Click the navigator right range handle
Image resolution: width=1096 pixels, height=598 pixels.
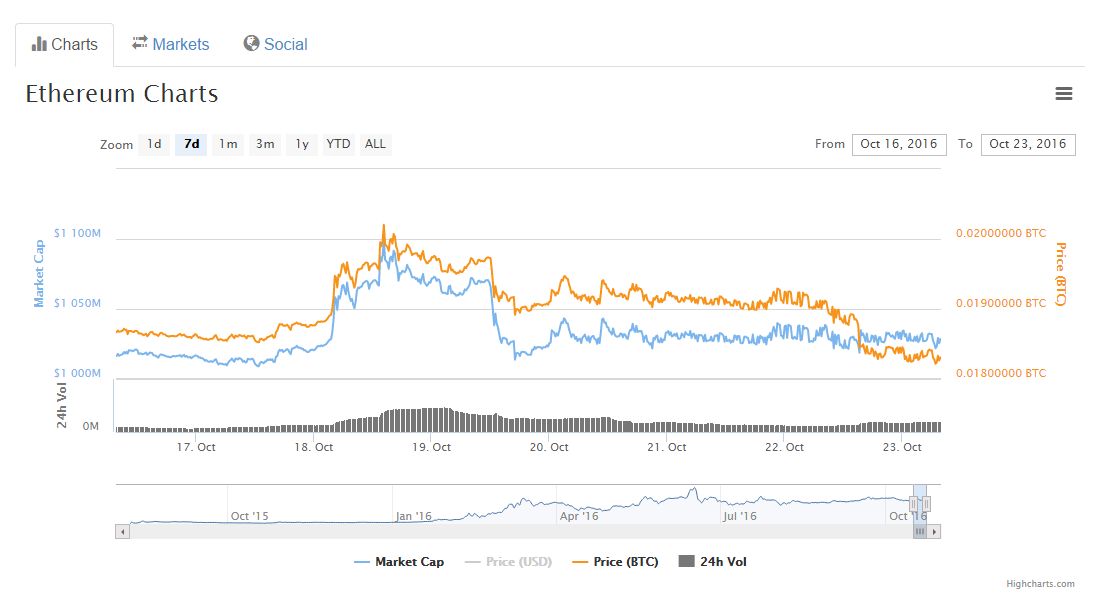pyautogui.click(x=927, y=504)
